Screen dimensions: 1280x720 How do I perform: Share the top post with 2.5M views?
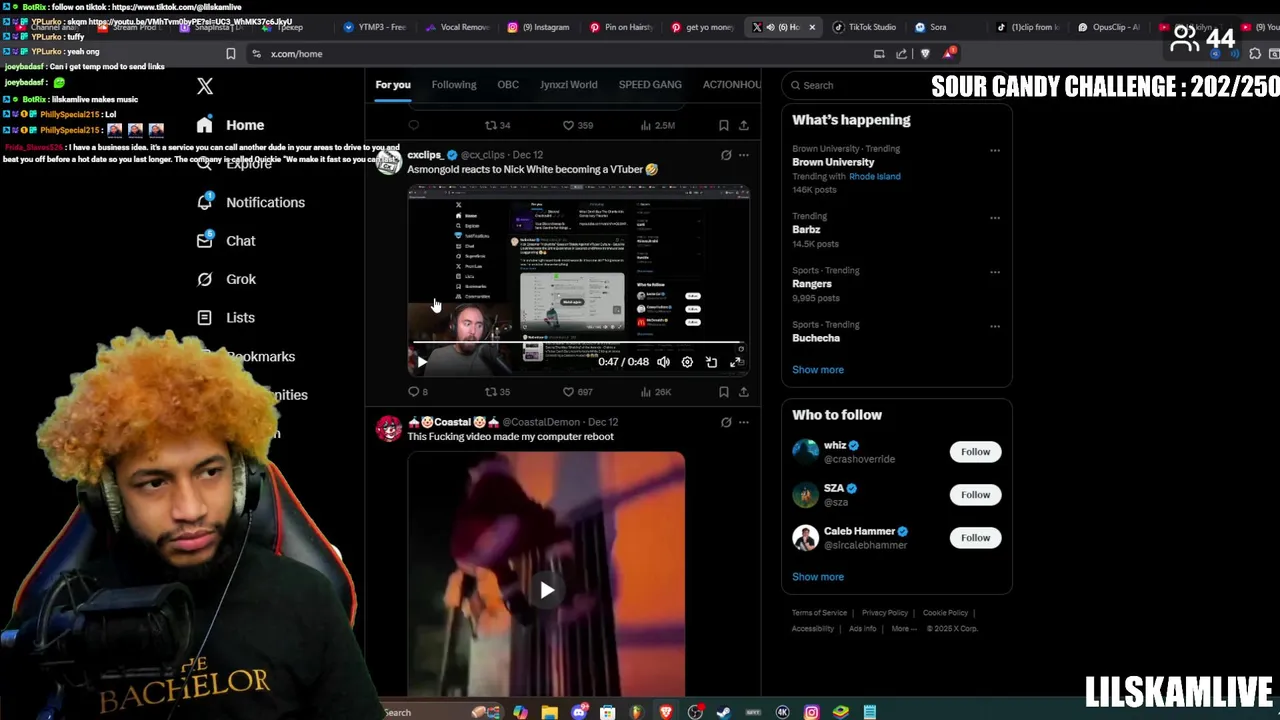click(x=743, y=125)
